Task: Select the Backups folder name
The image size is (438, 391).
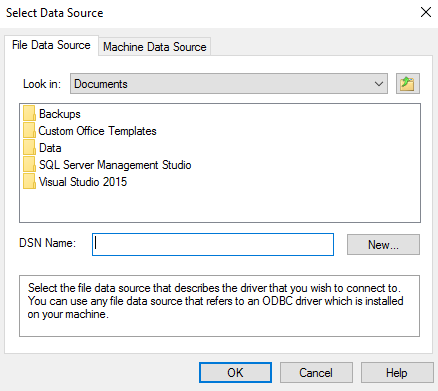Action: coord(60,114)
